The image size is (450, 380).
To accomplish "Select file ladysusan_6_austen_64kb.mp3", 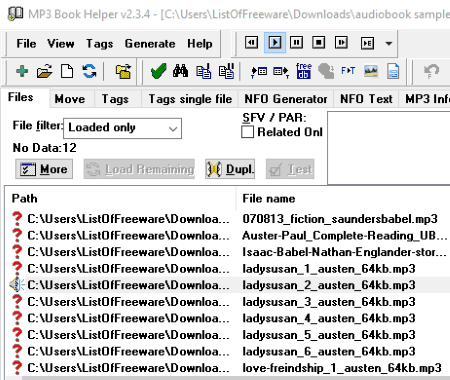I will tap(329, 351).
